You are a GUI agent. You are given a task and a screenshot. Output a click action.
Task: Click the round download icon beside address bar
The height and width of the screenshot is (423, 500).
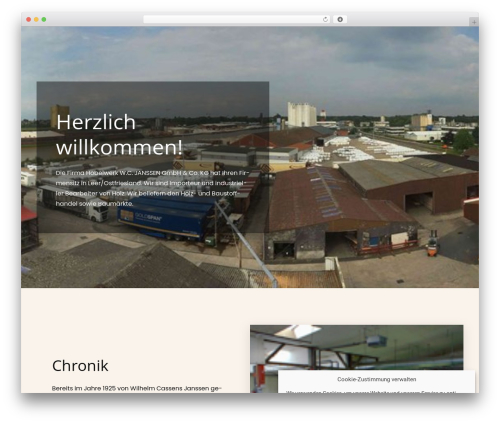click(340, 20)
